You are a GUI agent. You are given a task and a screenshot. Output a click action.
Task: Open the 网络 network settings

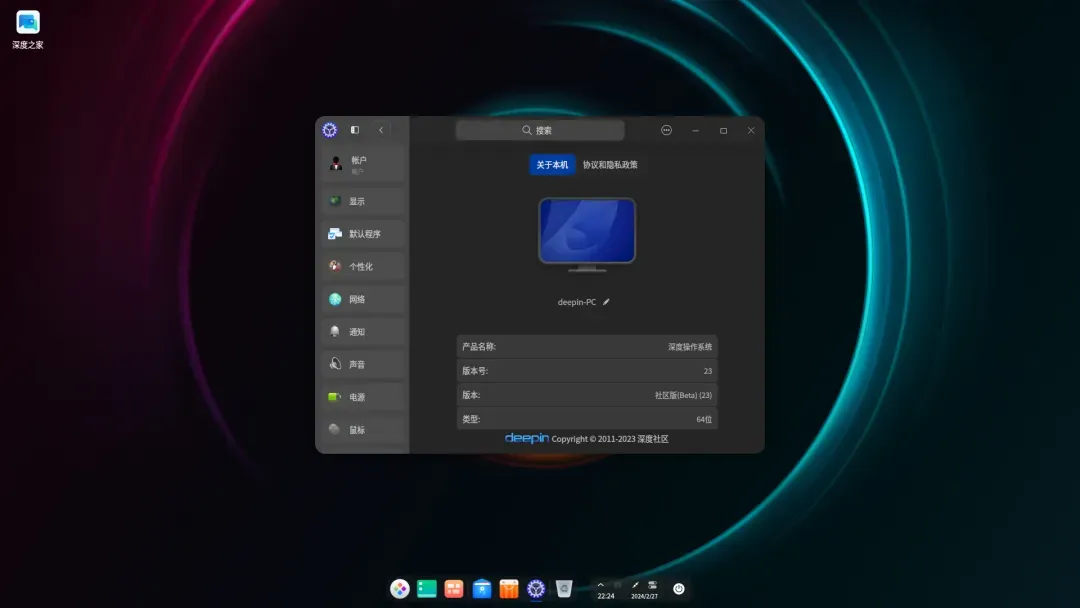point(362,300)
